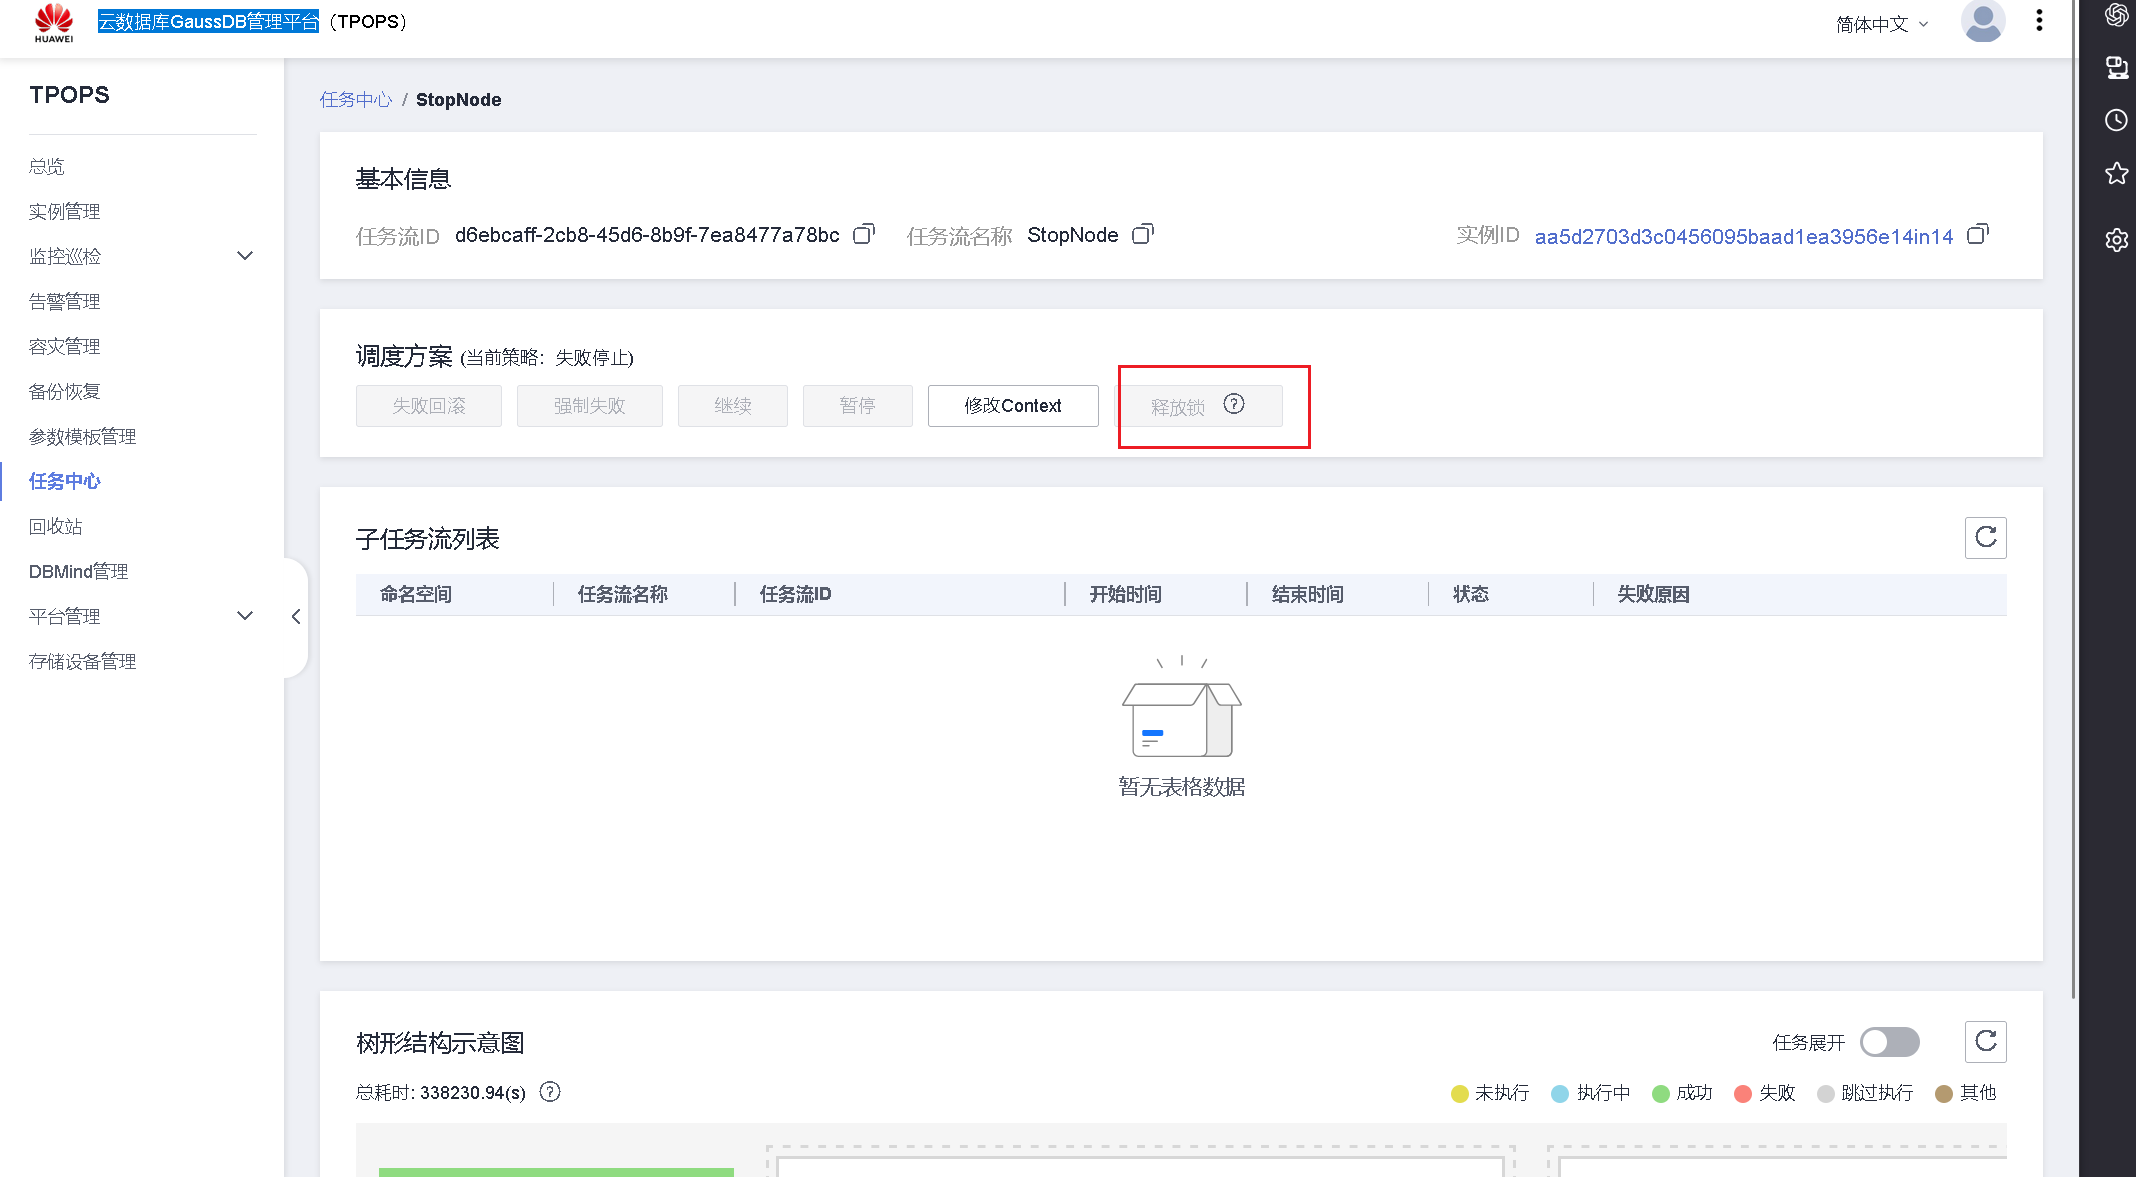Refresh the tree structure diagram

[x=1985, y=1042]
